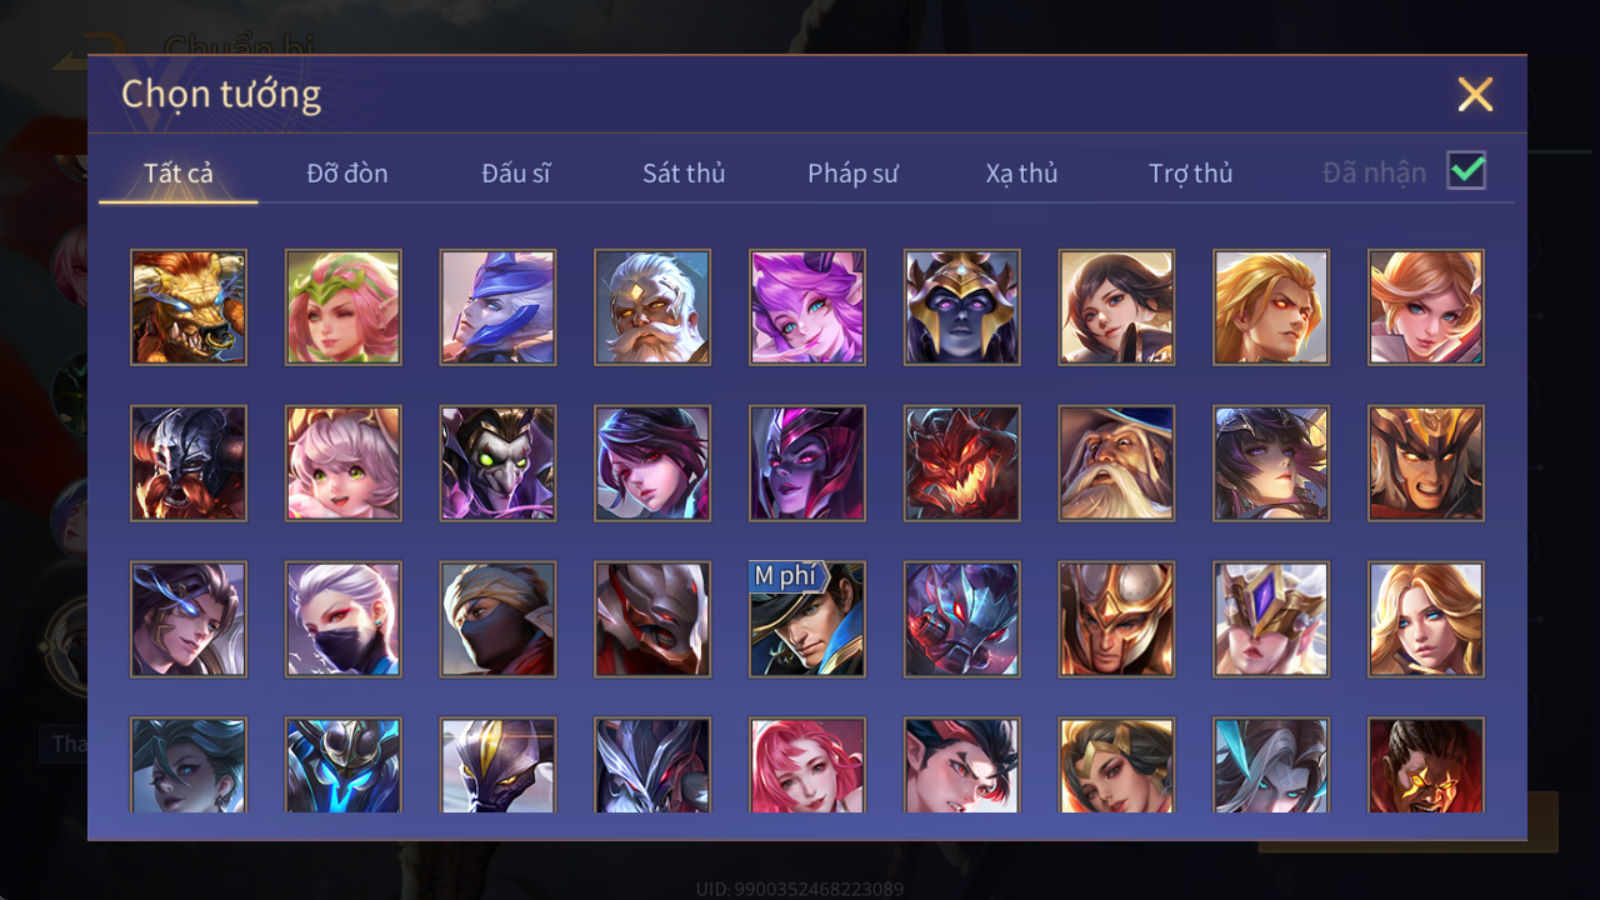This screenshot has height=900, width=1600.
Task: Select the red lava demon hero
Action: (962, 463)
